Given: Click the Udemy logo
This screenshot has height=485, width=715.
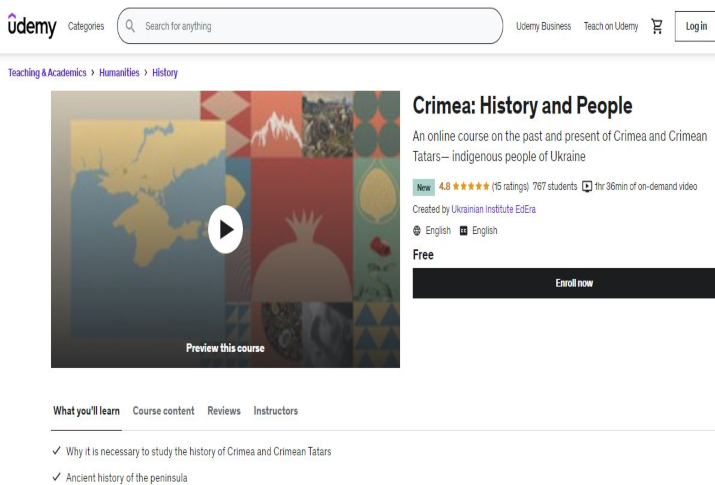Looking at the screenshot, I should 32,26.
